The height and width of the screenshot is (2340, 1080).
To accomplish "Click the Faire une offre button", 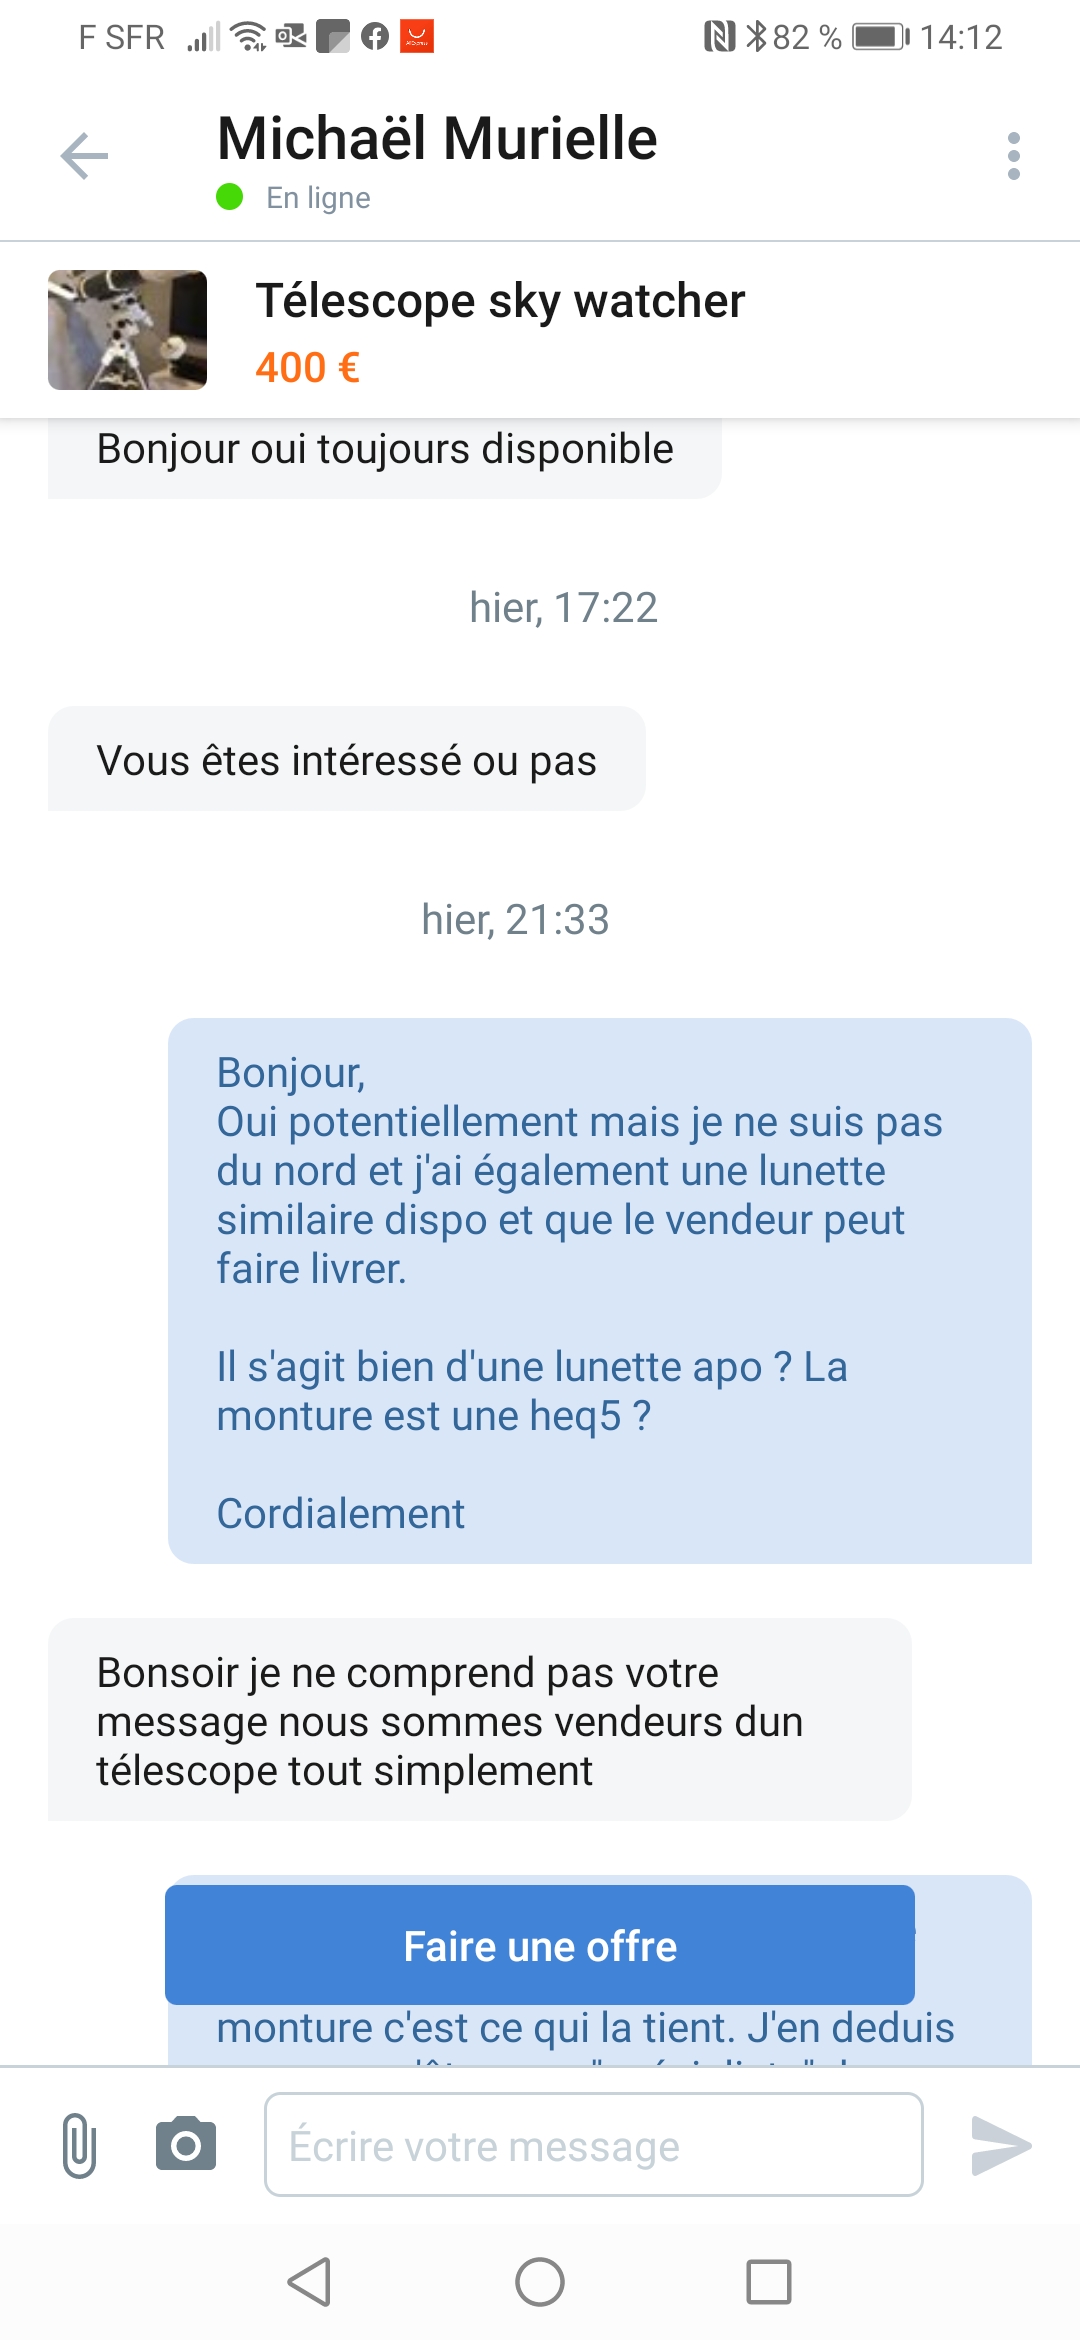I will pos(540,1946).
